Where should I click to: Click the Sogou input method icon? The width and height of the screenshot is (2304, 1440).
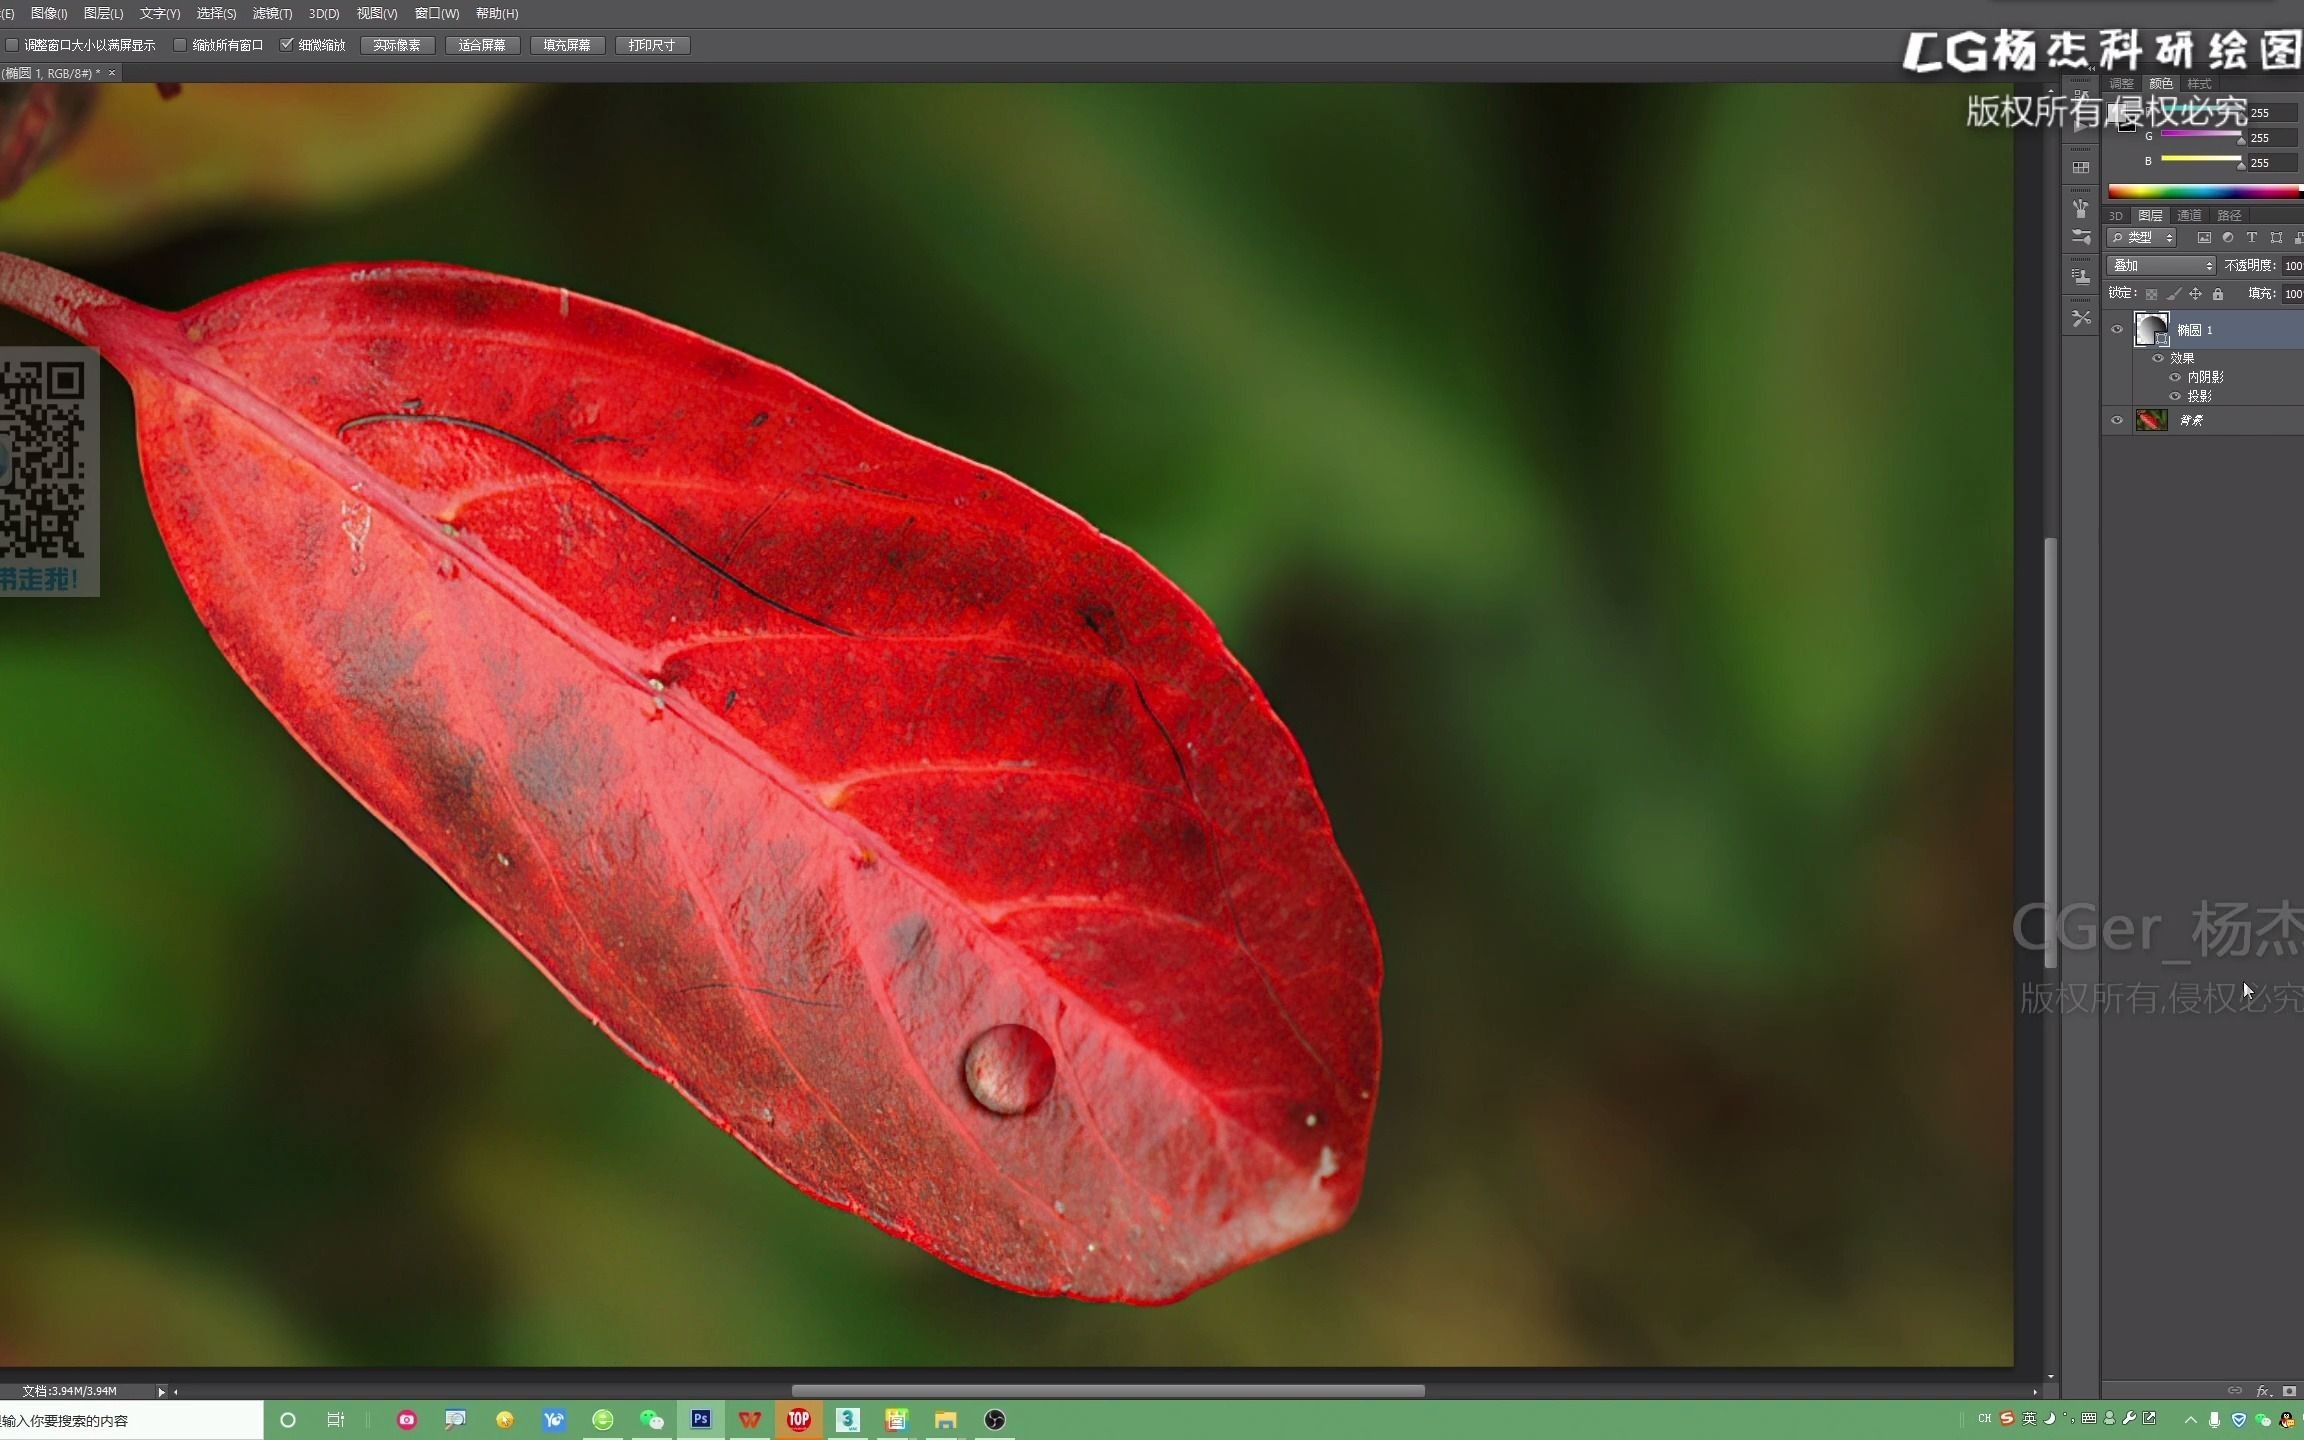[x=2007, y=1418]
